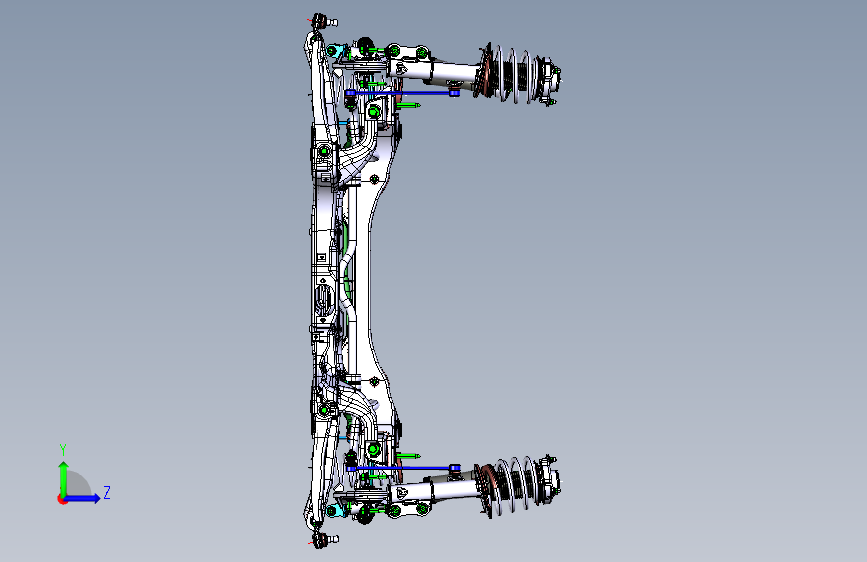The height and width of the screenshot is (562, 867).
Task: Click the Z label on the triad
Action: tap(107, 492)
